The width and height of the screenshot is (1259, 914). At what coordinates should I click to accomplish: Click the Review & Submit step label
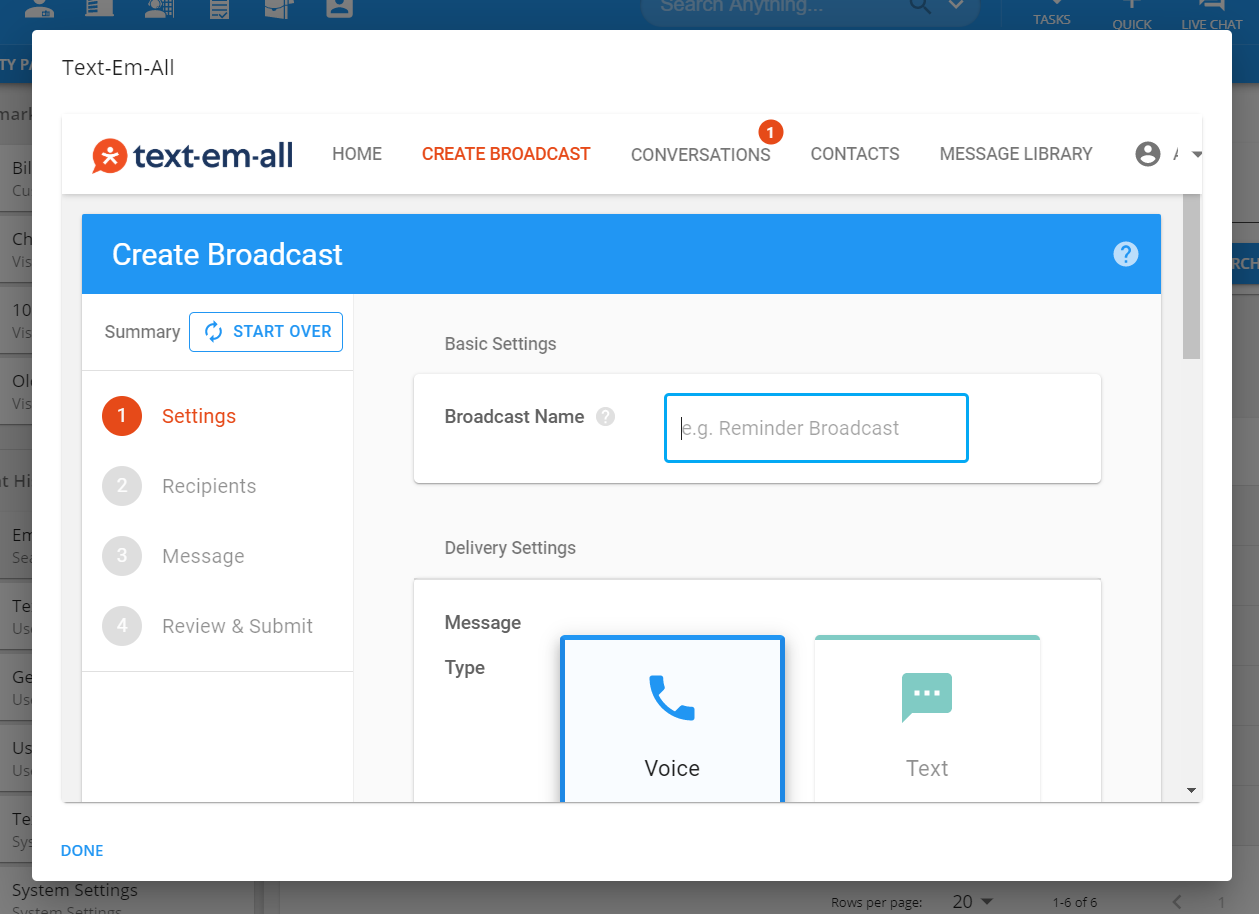[238, 626]
